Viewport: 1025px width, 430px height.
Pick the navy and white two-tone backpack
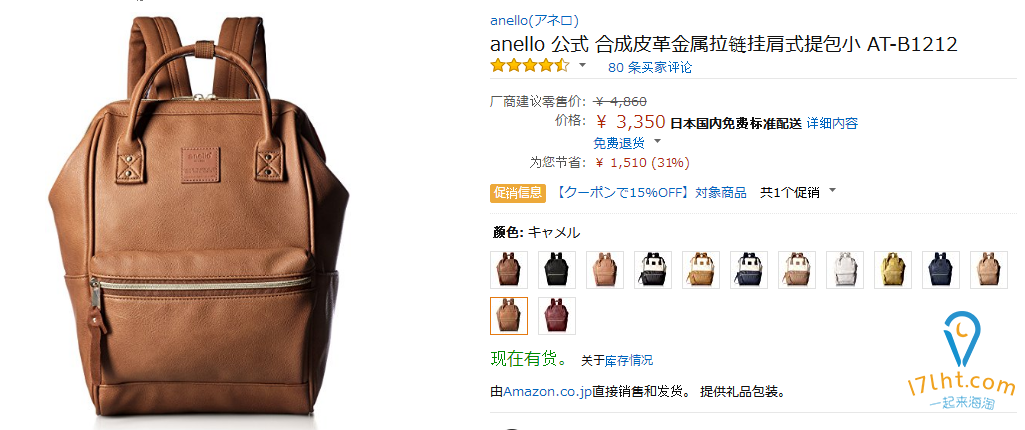[x=749, y=269]
